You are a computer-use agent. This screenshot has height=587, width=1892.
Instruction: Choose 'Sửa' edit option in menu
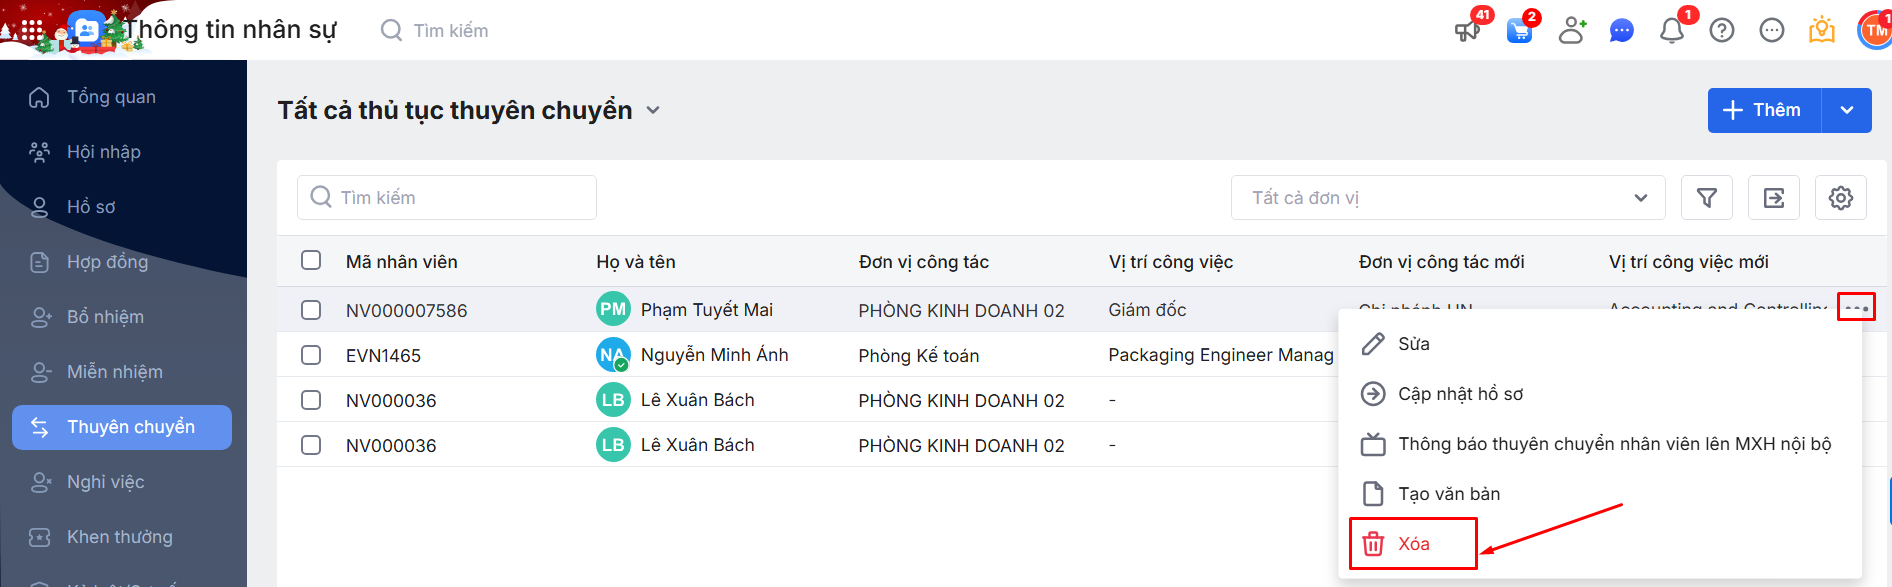coord(1413,344)
